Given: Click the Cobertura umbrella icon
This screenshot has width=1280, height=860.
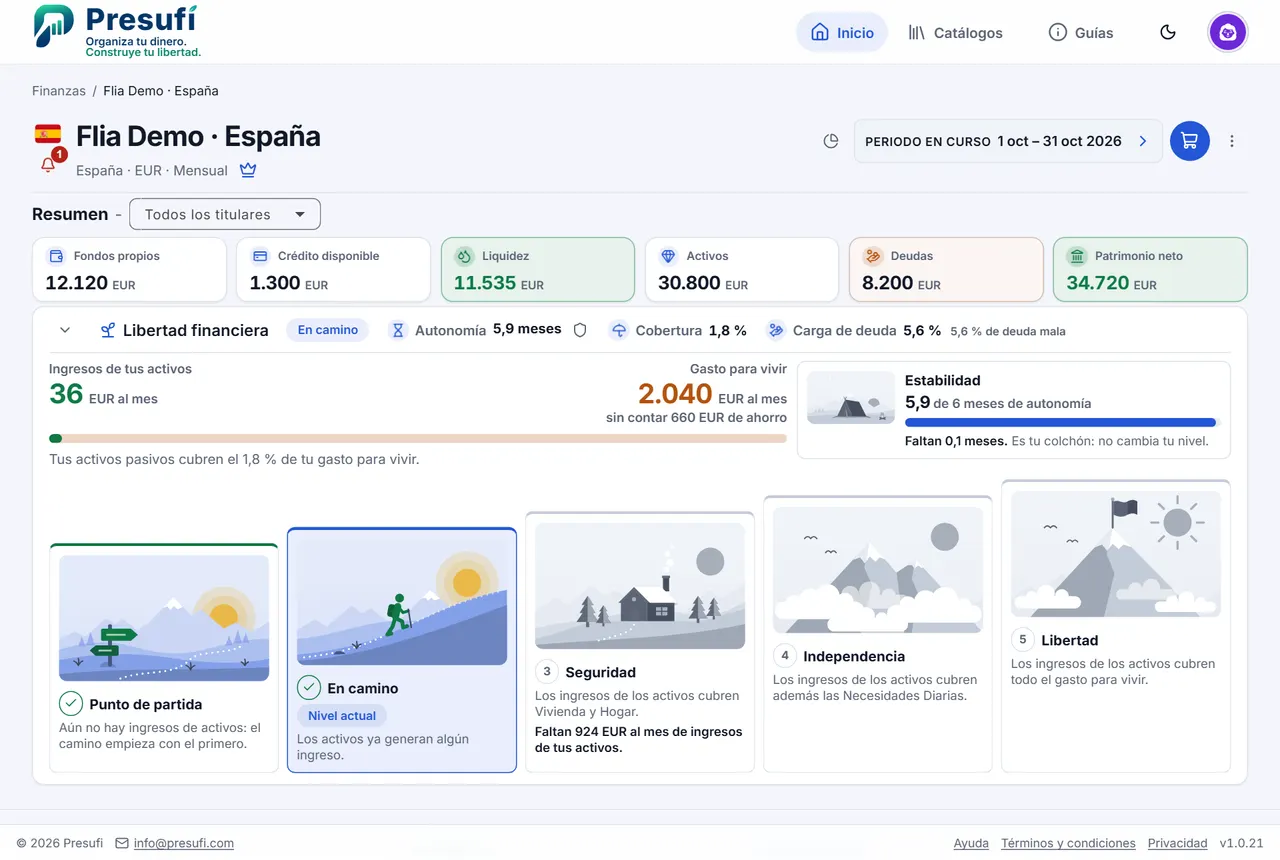Looking at the screenshot, I should [x=619, y=330].
